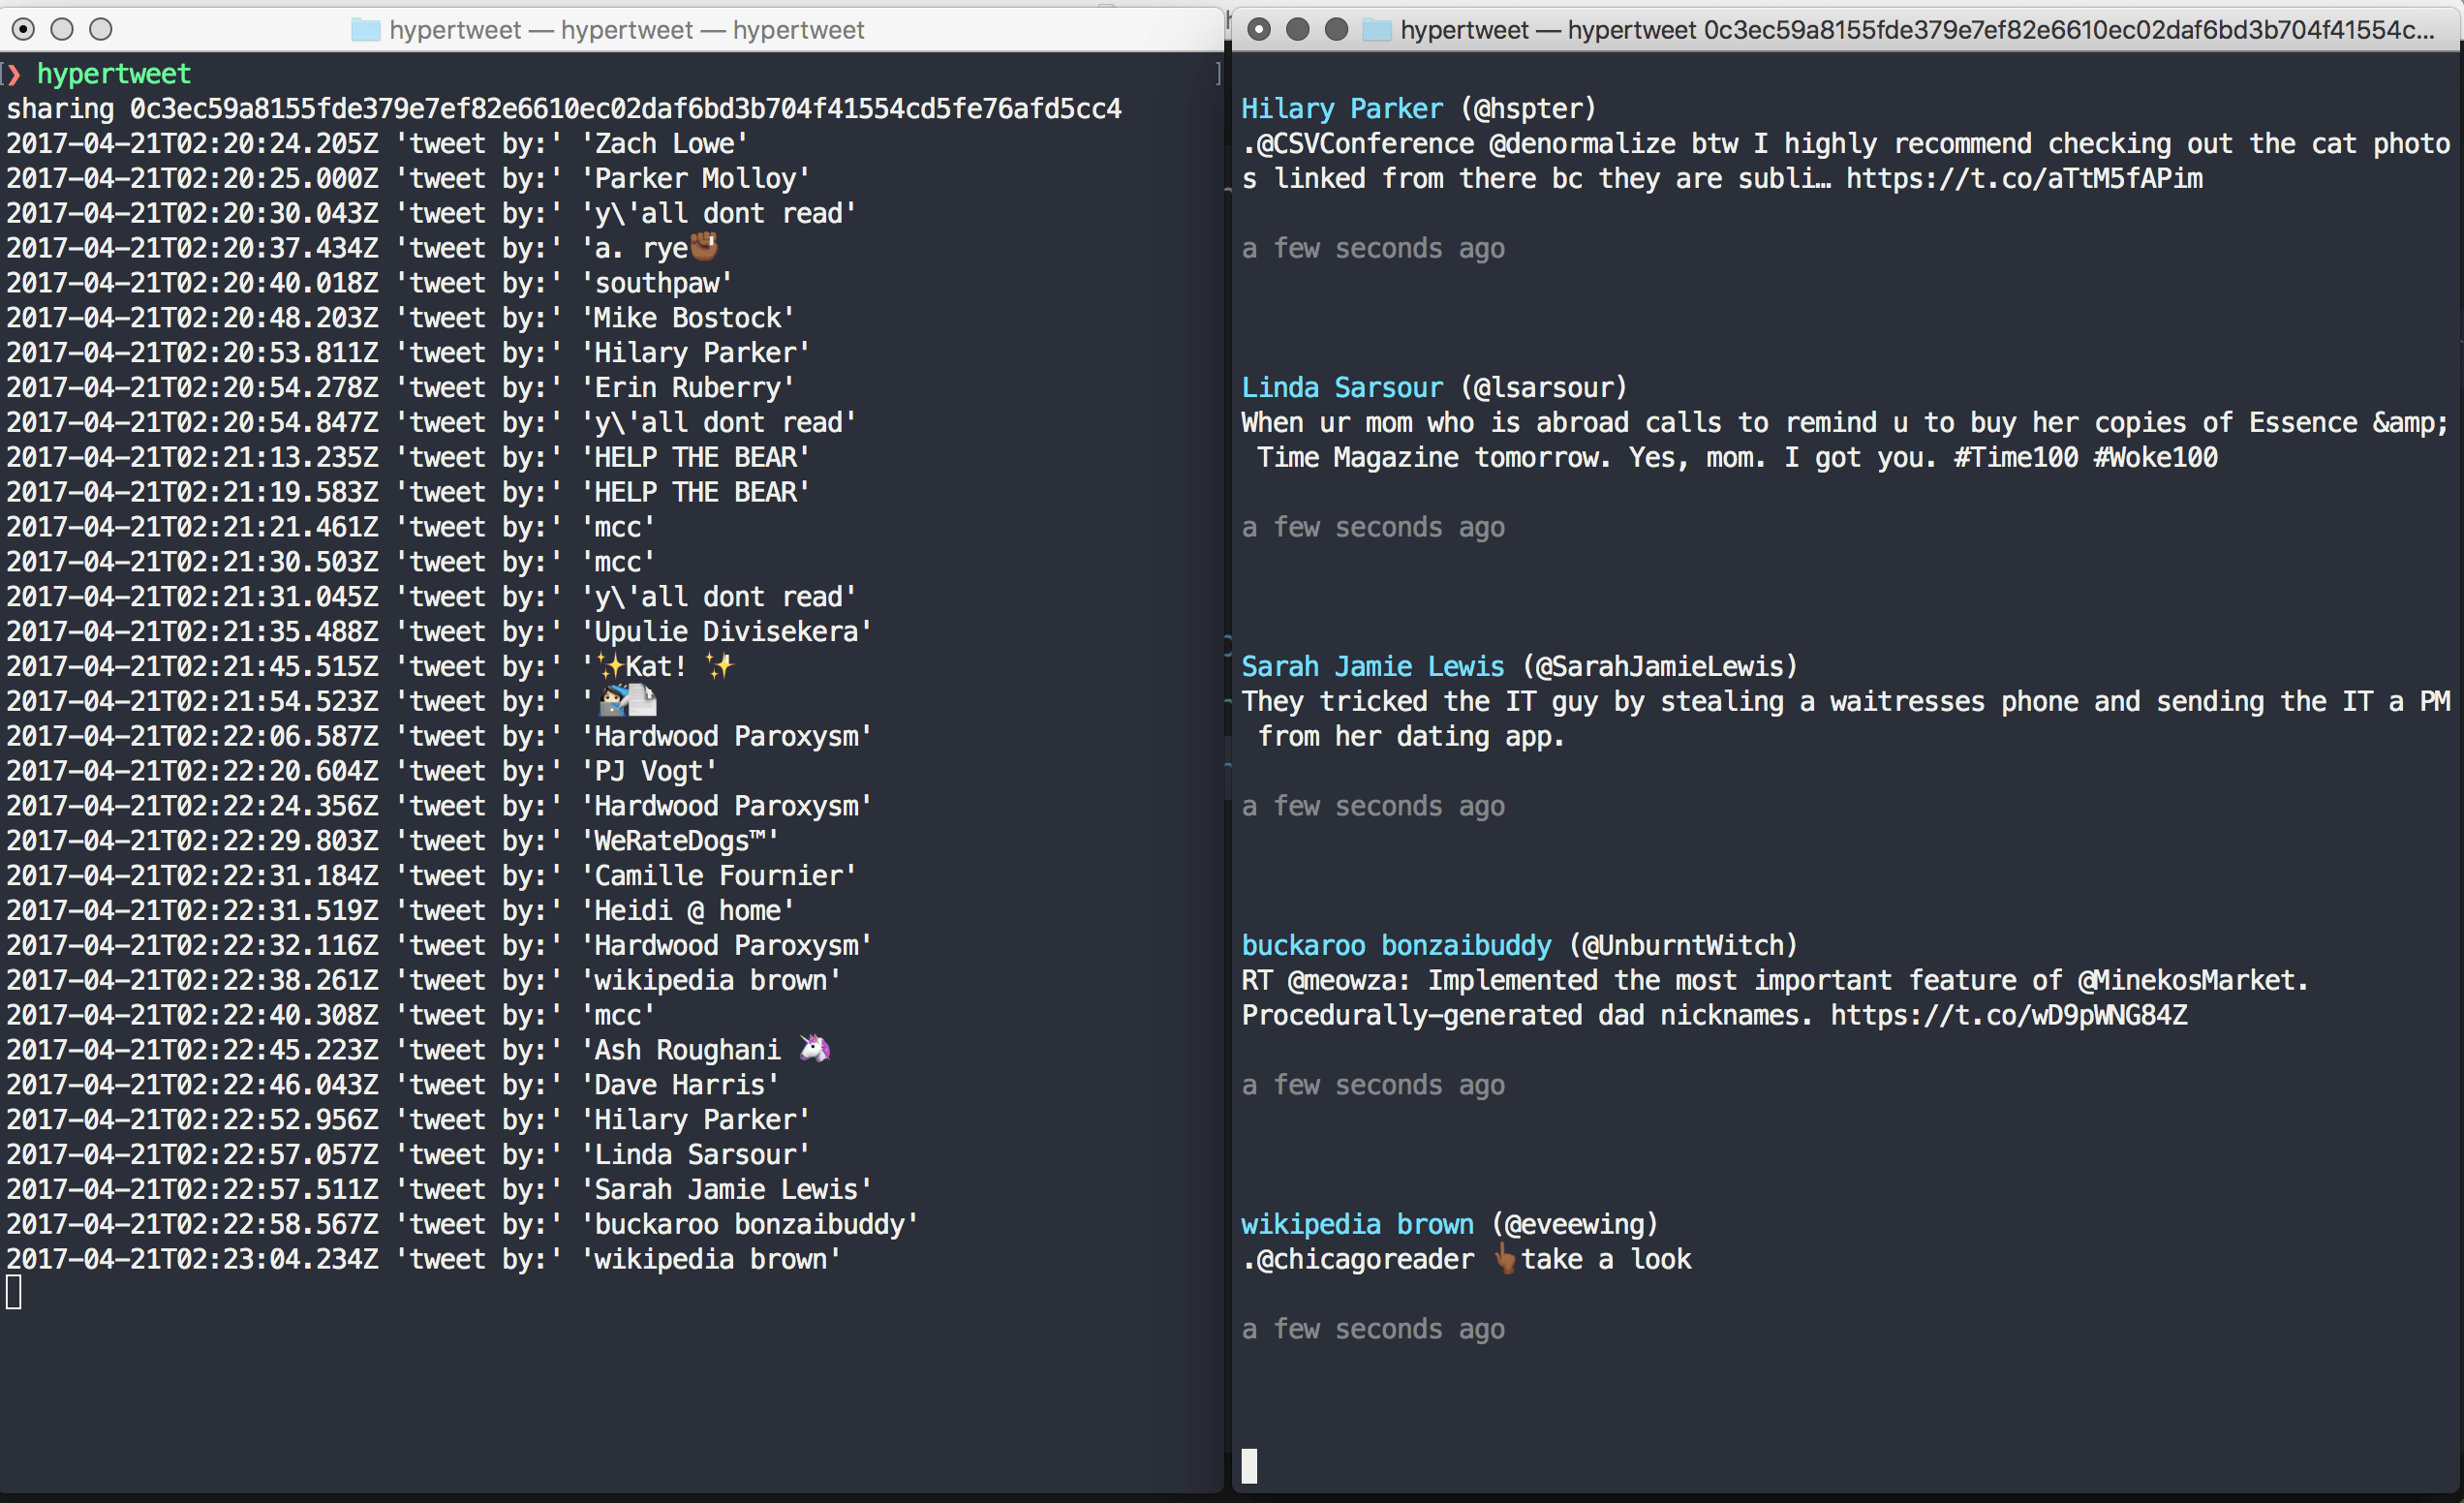Screen dimensions: 2464x1503
Task: Click the buckaroo bonzaibuddy name in right window
Action: click(1396, 945)
